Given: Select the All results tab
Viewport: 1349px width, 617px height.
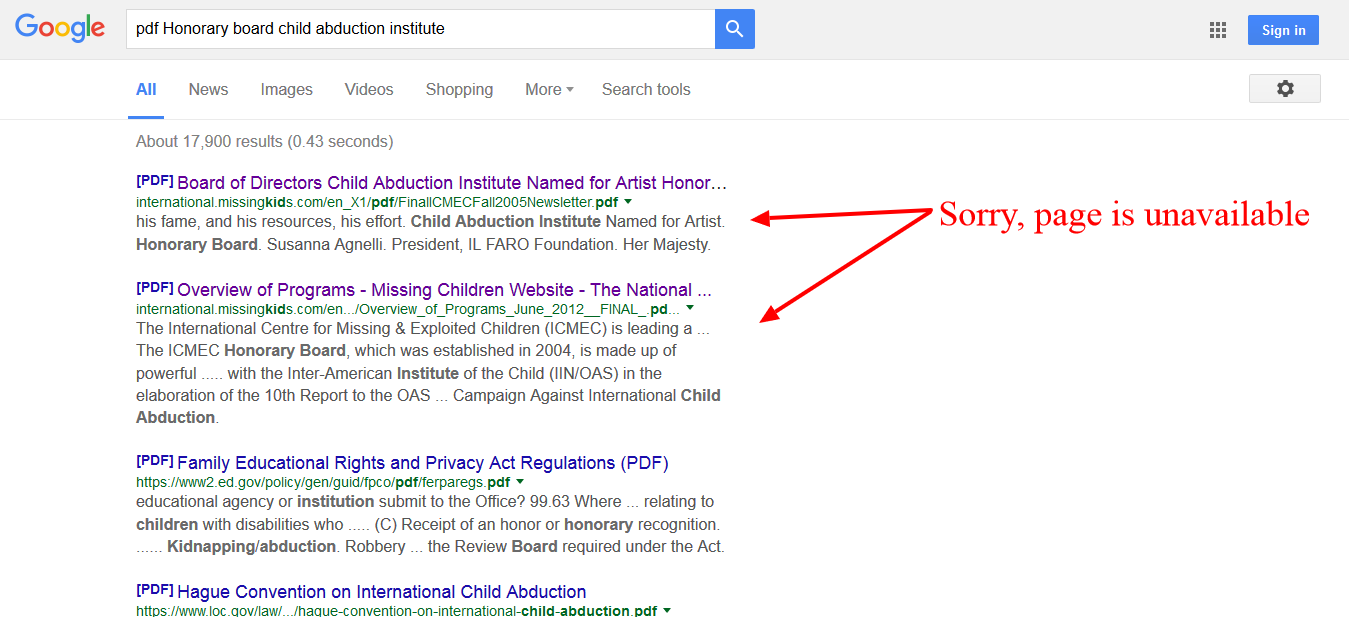Looking at the screenshot, I should coord(146,89).
